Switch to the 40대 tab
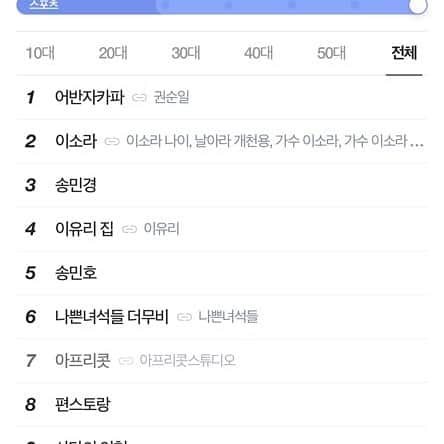 pos(259,53)
